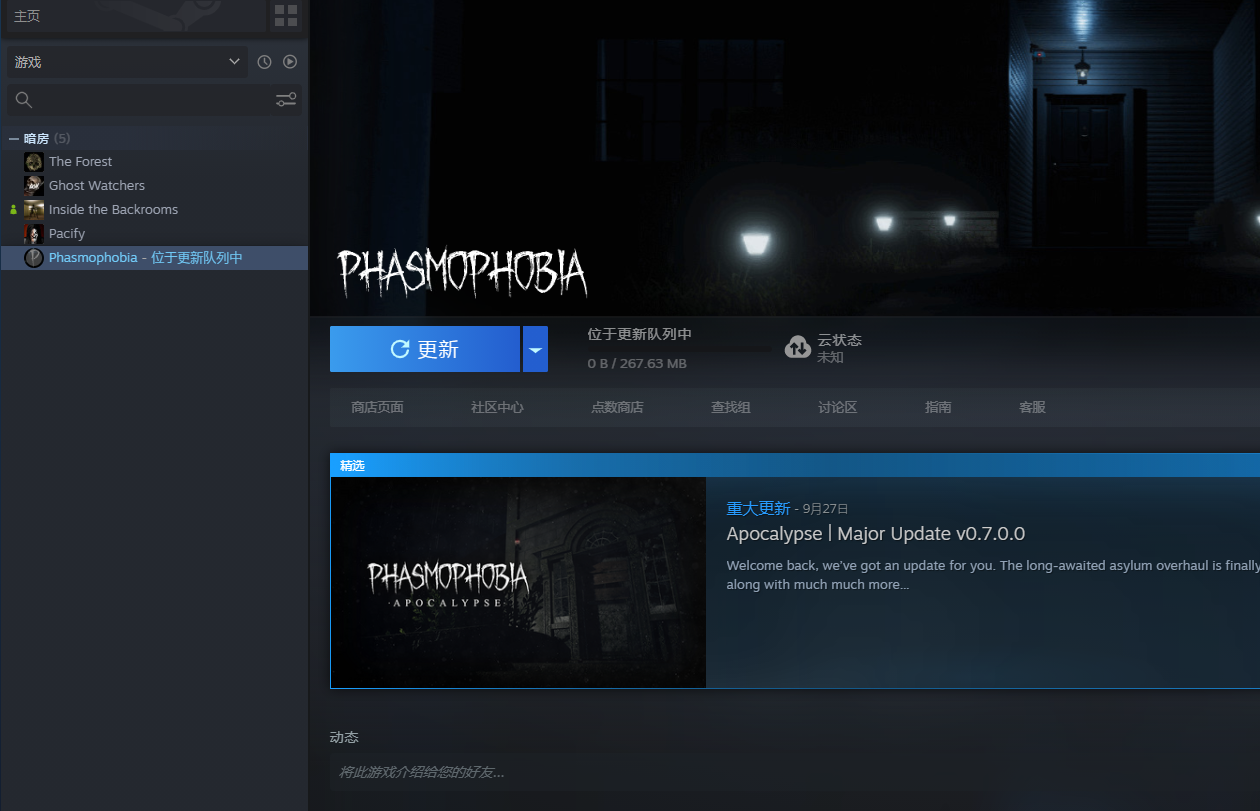Image resolution: width=1260 pixels, height=811 pixels.
Task: Open 社区中心 tab
Action: pyautogui.click(x=497, y=407)
